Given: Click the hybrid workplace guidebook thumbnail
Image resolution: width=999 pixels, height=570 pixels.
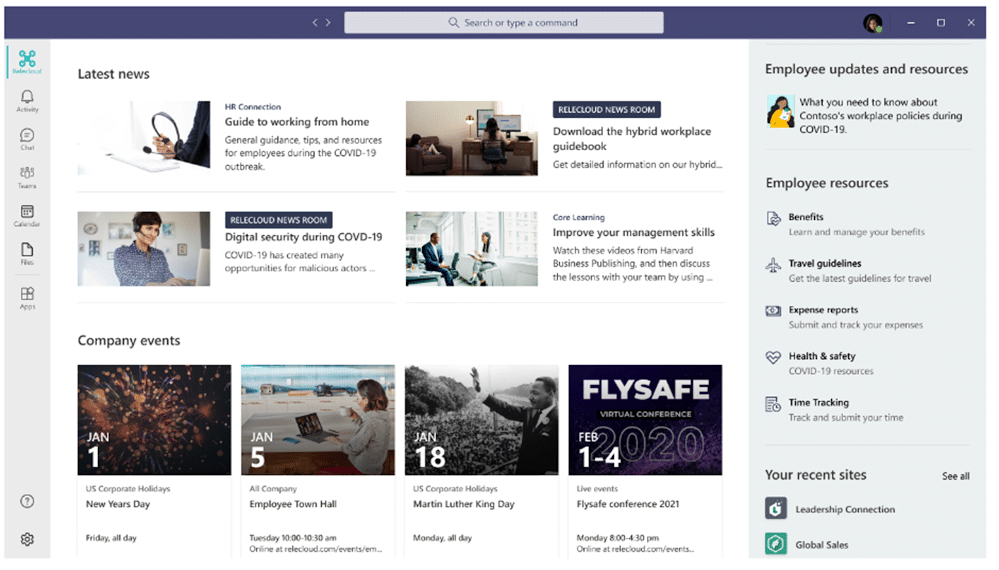Looking at the screenshot, I should (x=471, y=138).
